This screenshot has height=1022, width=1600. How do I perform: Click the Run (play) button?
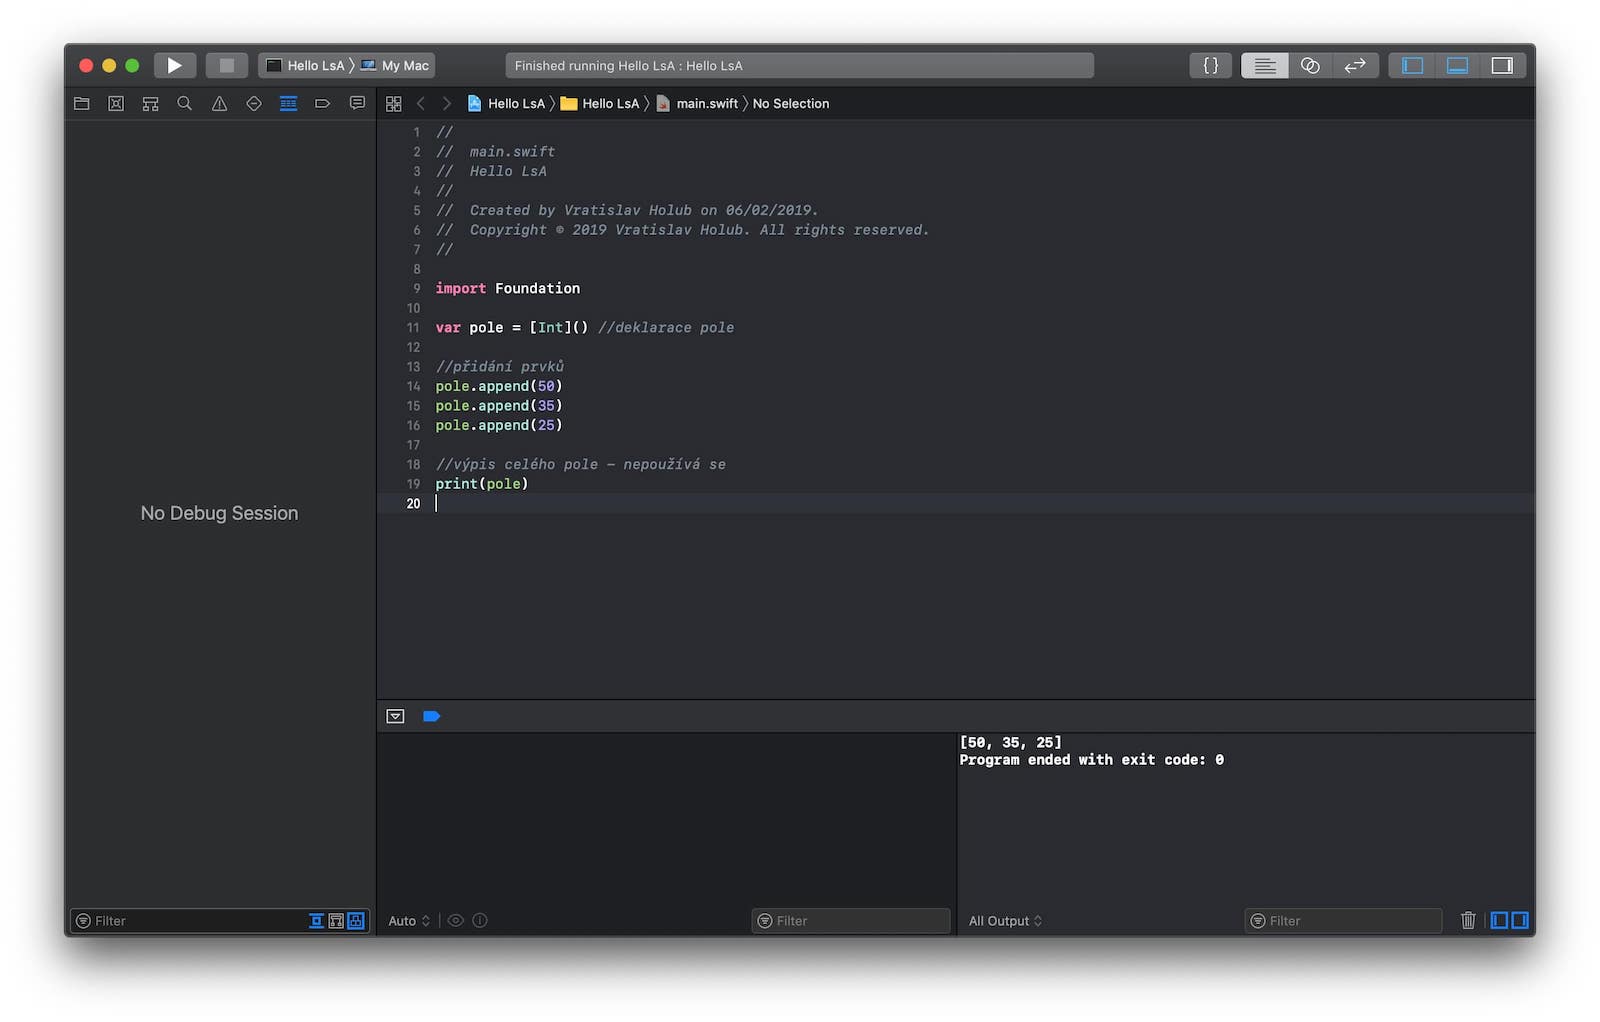point(174,65)
